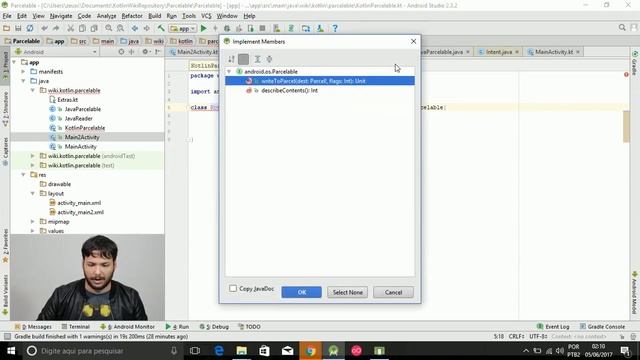Image resolution: width=640 pixels, height=360 pixels.
Task: Click the Help question mark icon
Action: (335, 28)
